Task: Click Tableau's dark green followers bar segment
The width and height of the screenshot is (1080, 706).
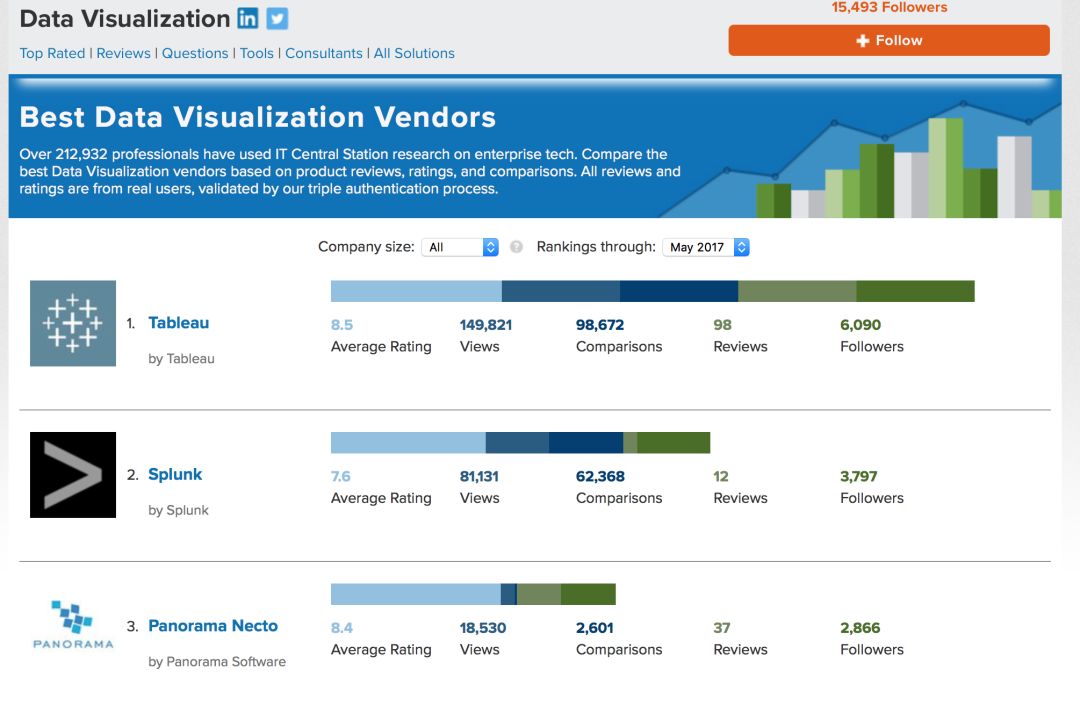Action: coord(915,291)
